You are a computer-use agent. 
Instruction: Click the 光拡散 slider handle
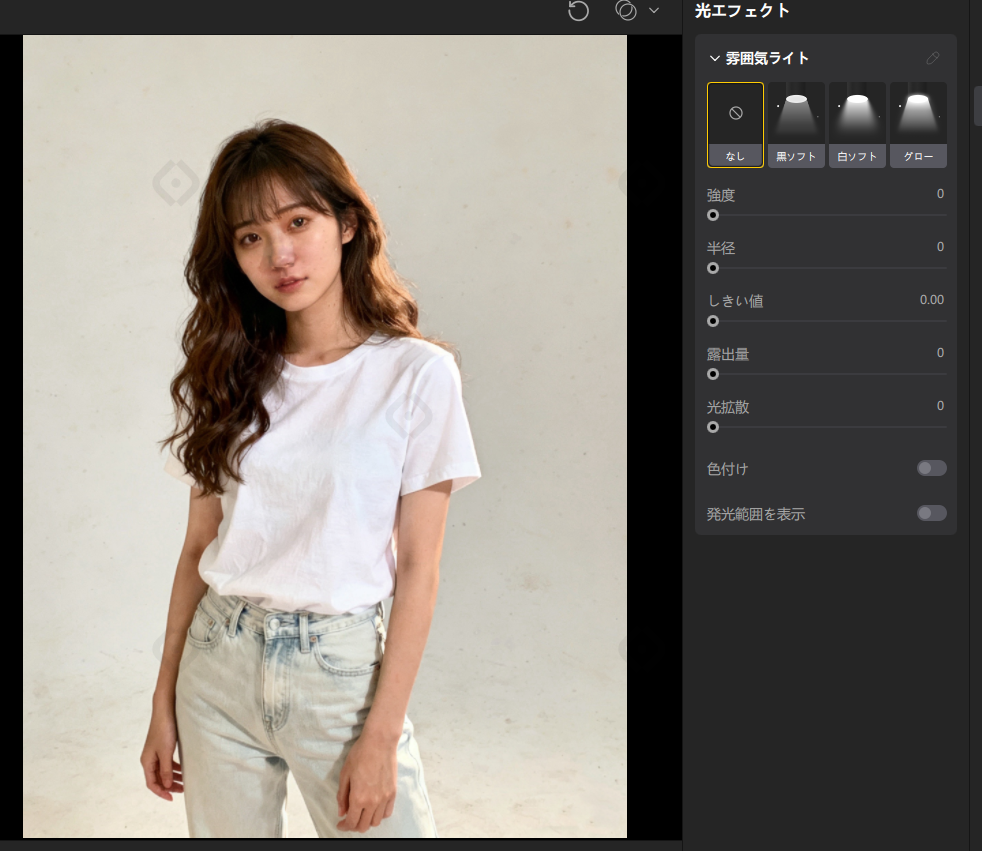[713, 427]
